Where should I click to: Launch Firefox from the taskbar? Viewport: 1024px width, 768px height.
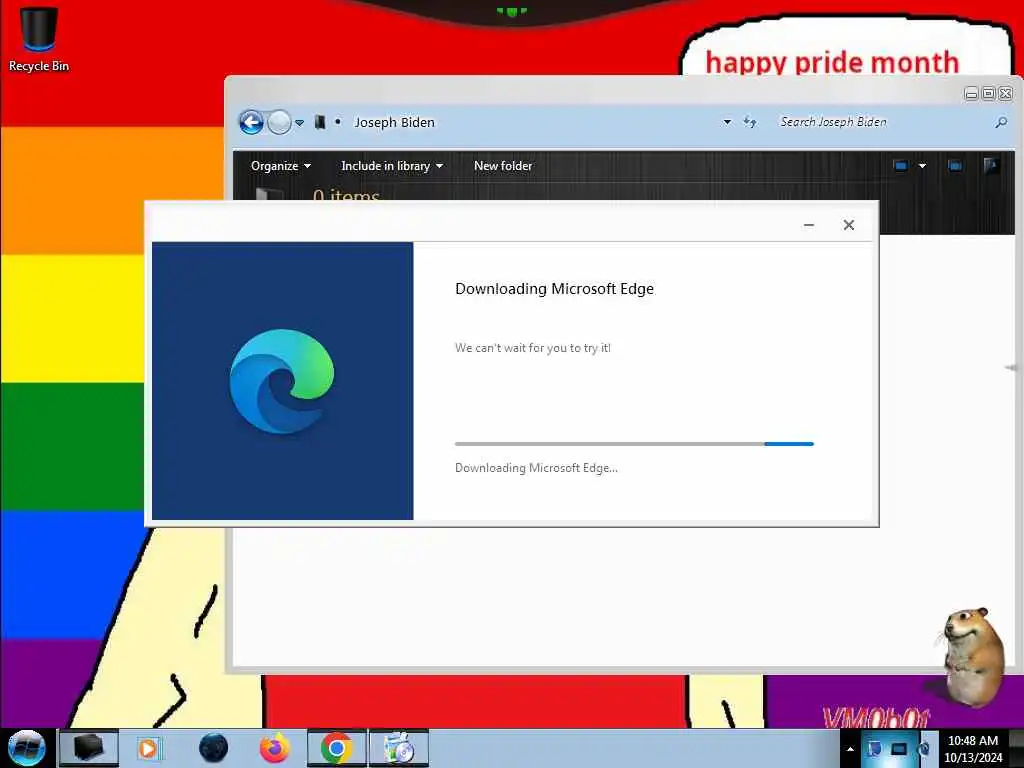pos(275,748)
